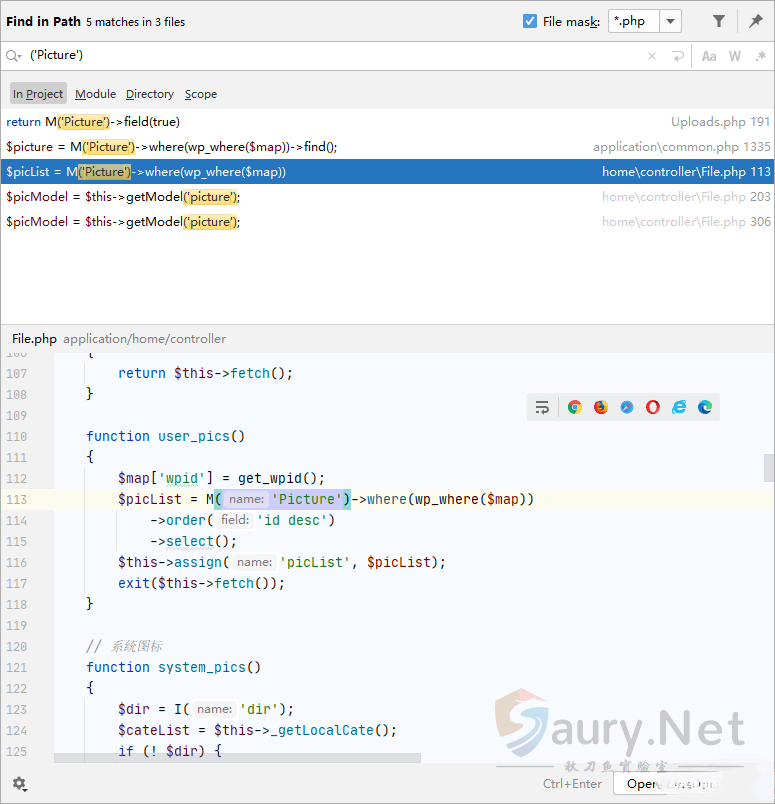Open preview in Chrome browser

coord(575,407)
